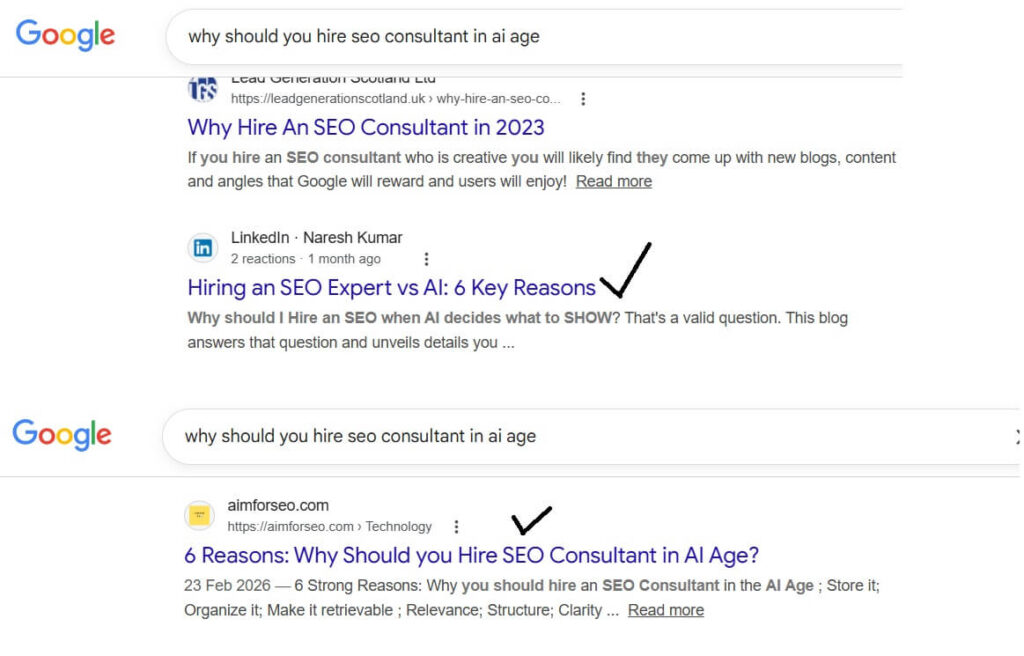Click the Lead Generation Scotland favicon
Viewport: 1024px width, 656px height.
point(202,88)
